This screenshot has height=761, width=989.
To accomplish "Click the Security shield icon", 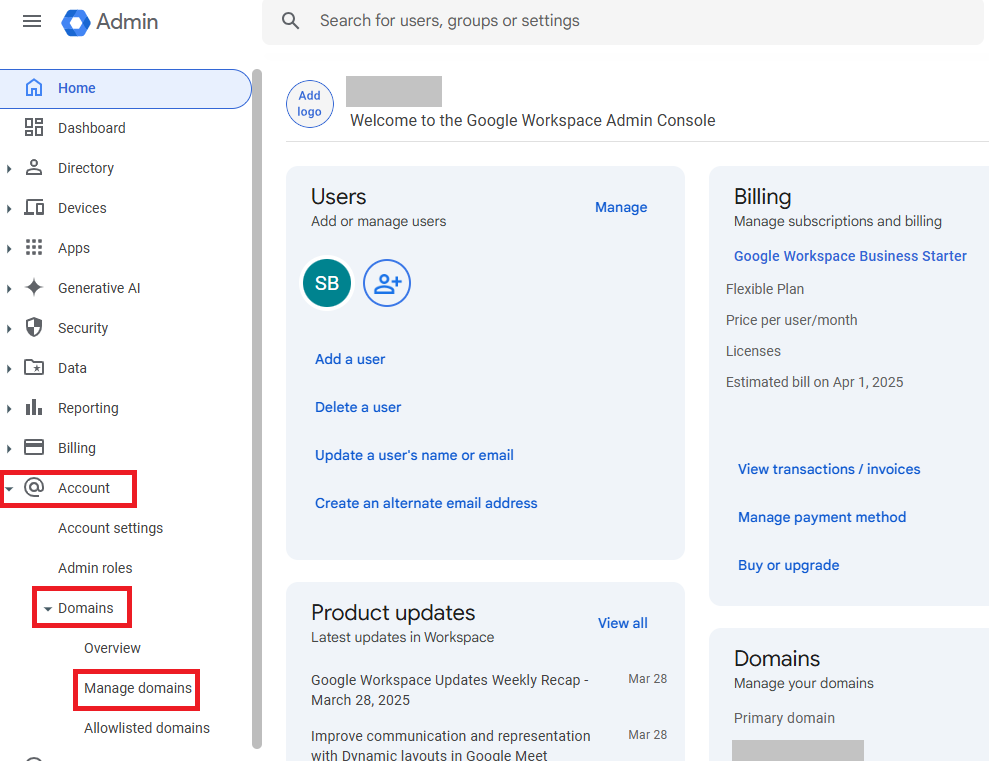I will (x=34, y=328).
